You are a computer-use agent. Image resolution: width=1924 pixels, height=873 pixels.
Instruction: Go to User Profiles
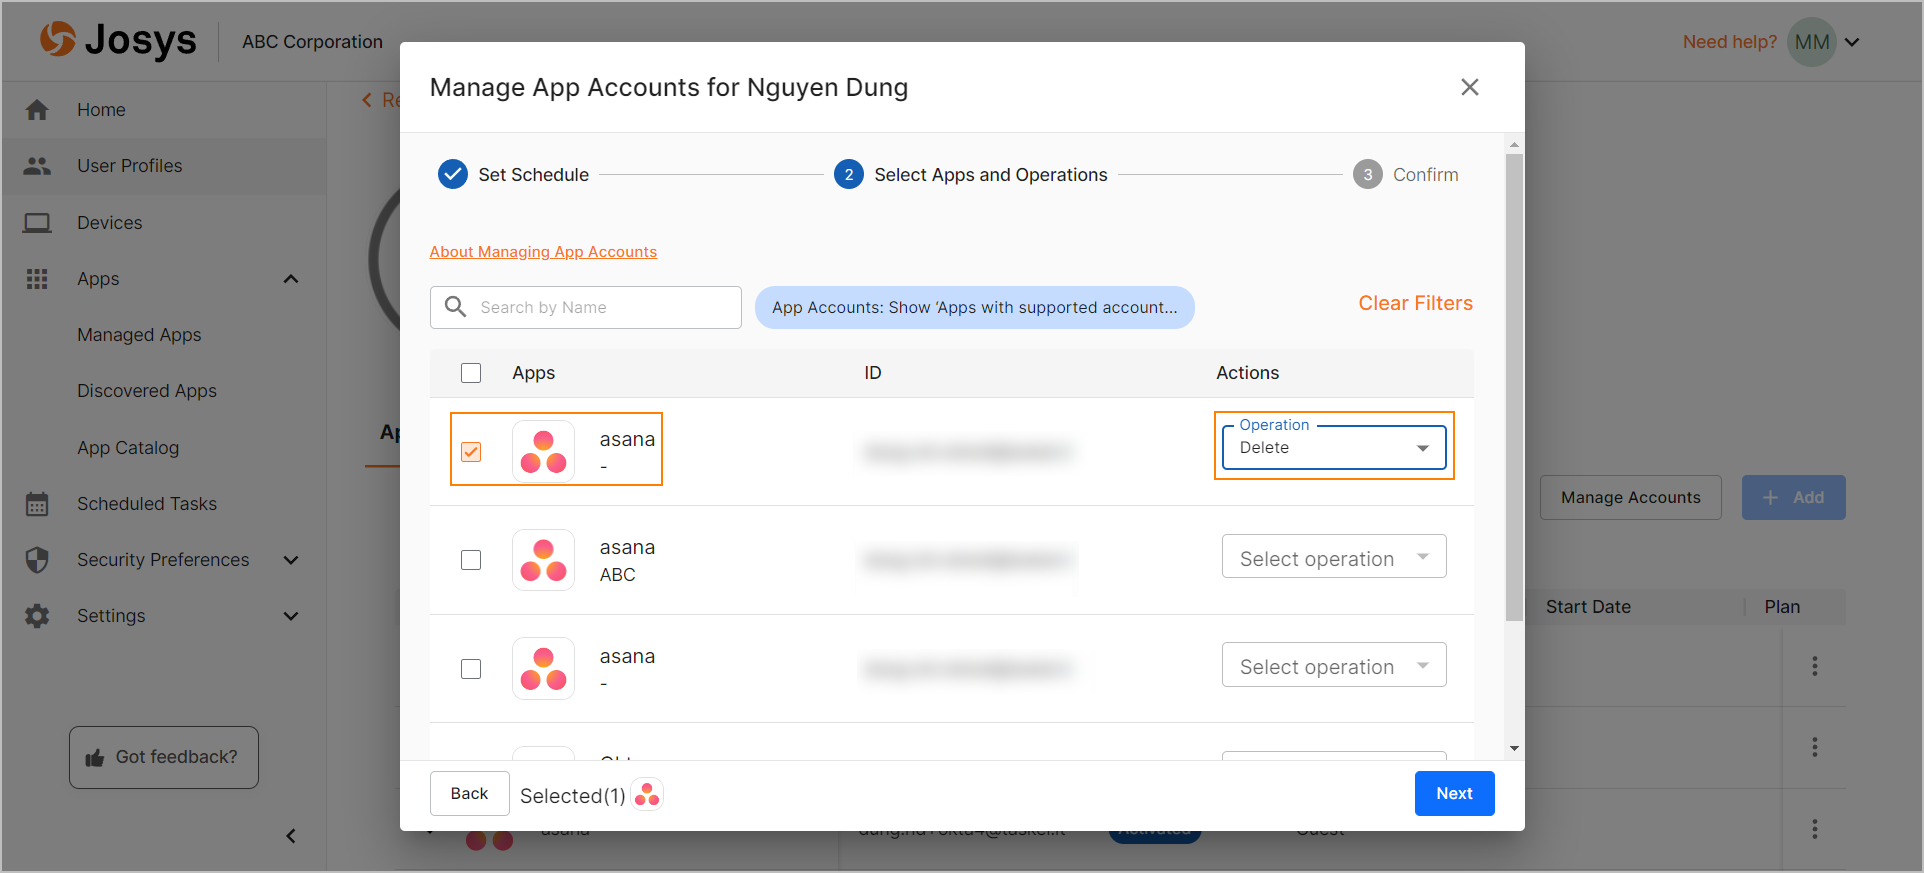coord(130,166)
